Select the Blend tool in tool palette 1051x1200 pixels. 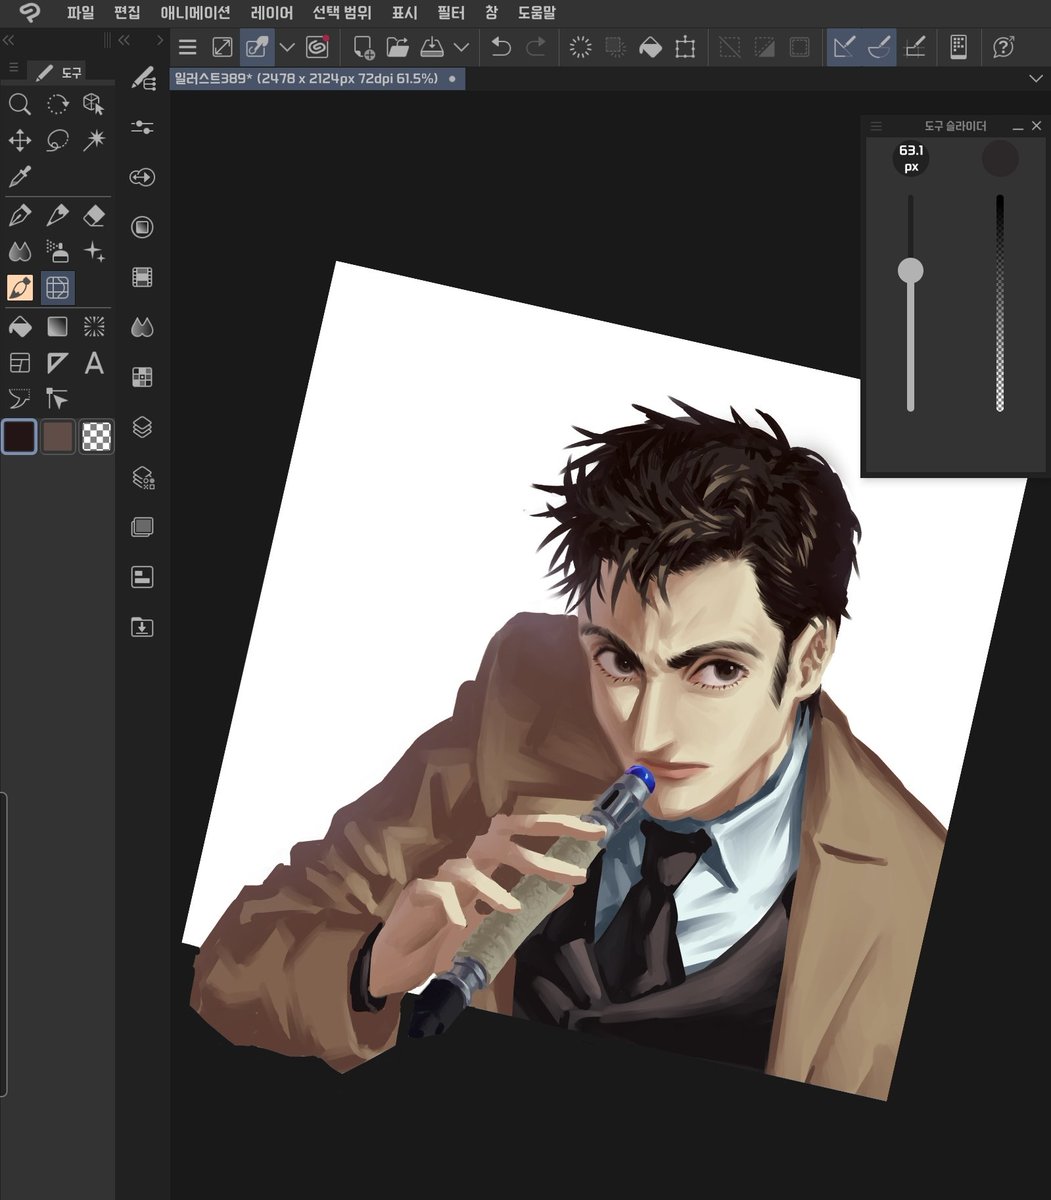(x=20, y=251)
